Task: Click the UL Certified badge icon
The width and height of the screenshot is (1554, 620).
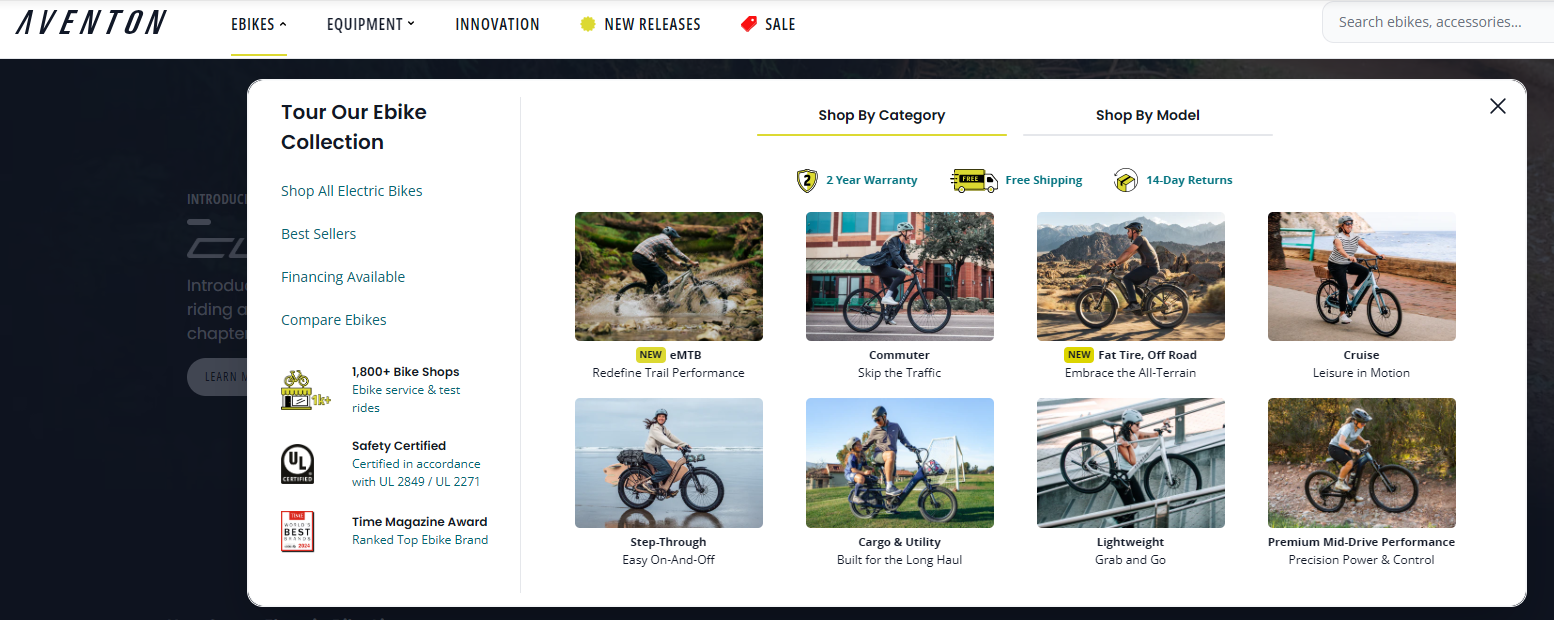Action: tap(297, 464)
